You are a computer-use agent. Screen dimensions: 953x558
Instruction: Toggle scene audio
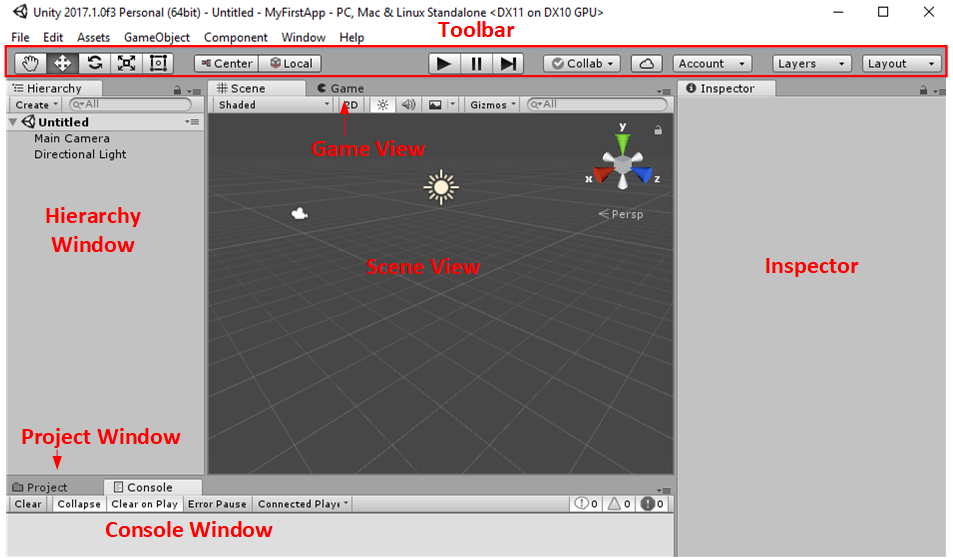pyautogui.click(x=408, y=105)
